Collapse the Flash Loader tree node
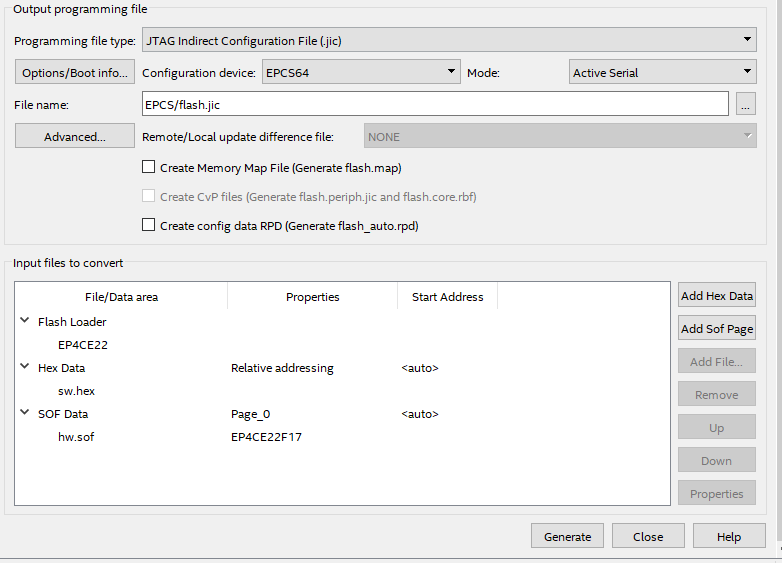 (x=24, y=321)
